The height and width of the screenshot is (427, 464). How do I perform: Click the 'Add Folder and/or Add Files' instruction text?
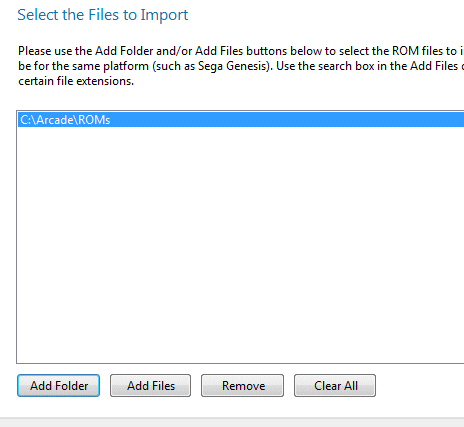tap(169, 51)
